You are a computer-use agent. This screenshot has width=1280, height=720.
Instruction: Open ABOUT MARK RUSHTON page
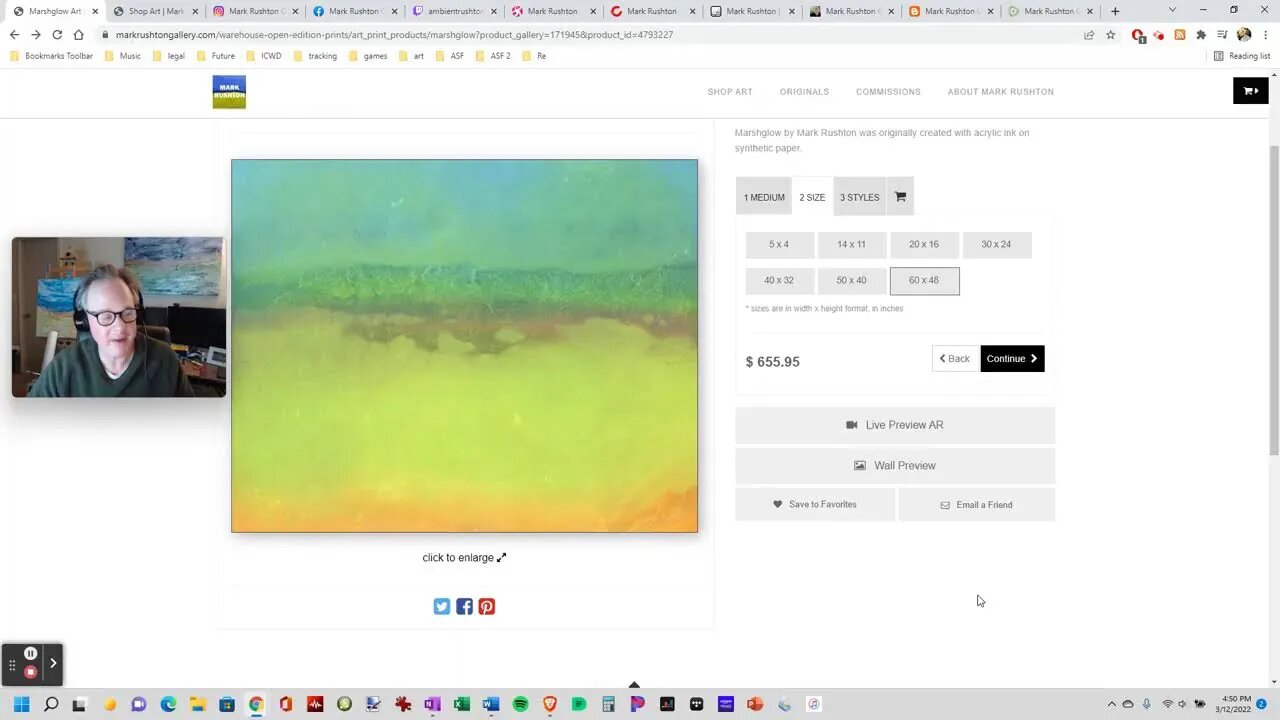click(x=1000, y=92)
